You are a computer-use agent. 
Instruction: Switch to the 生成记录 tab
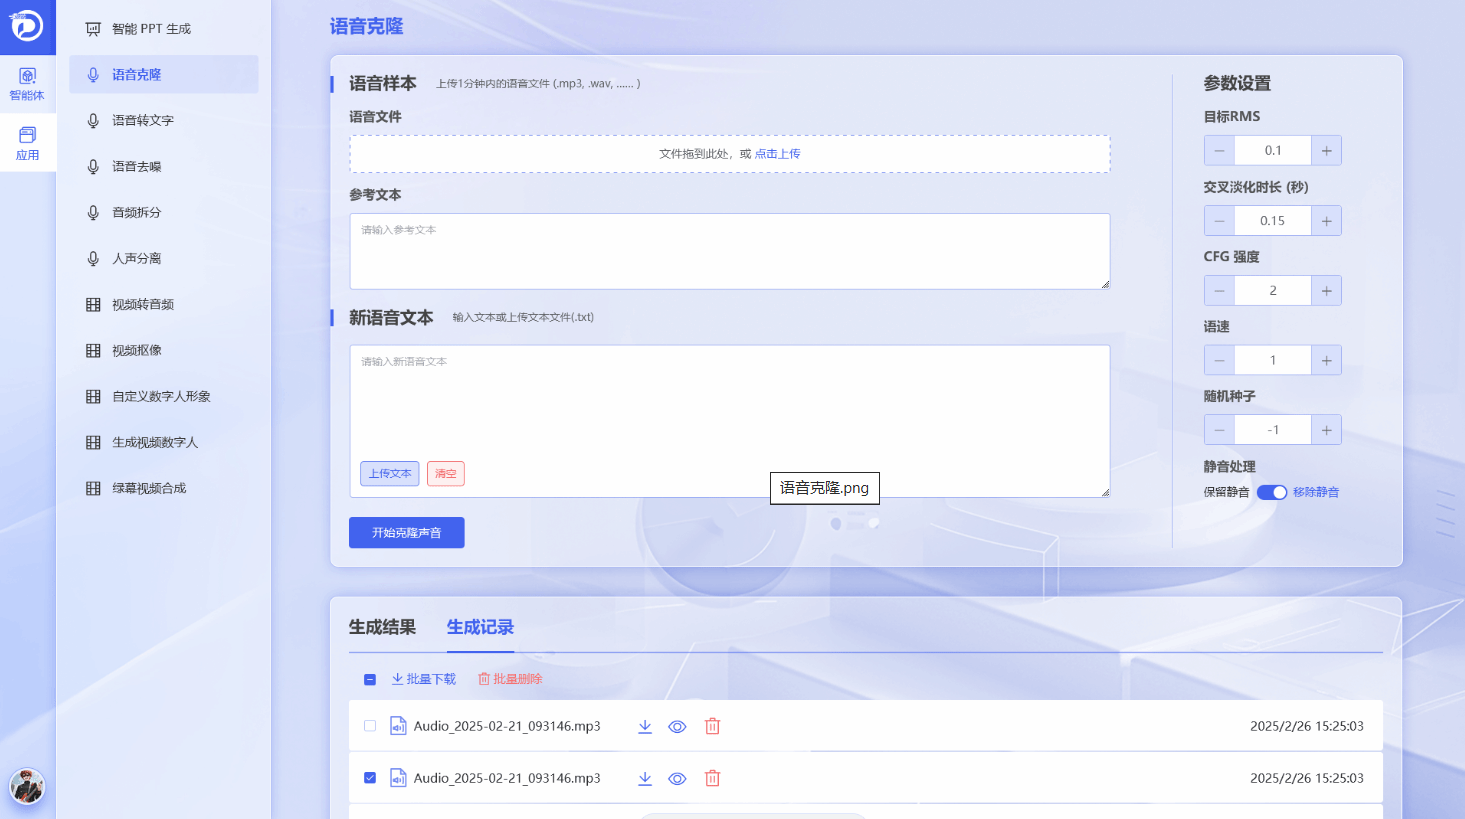point(480,627)
